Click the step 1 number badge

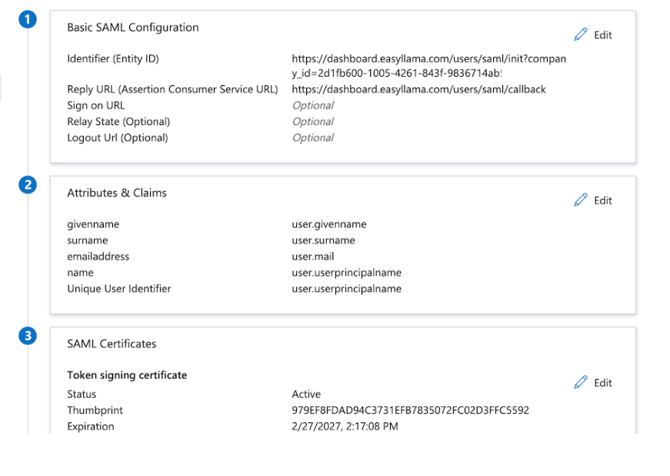coord(29,20)
